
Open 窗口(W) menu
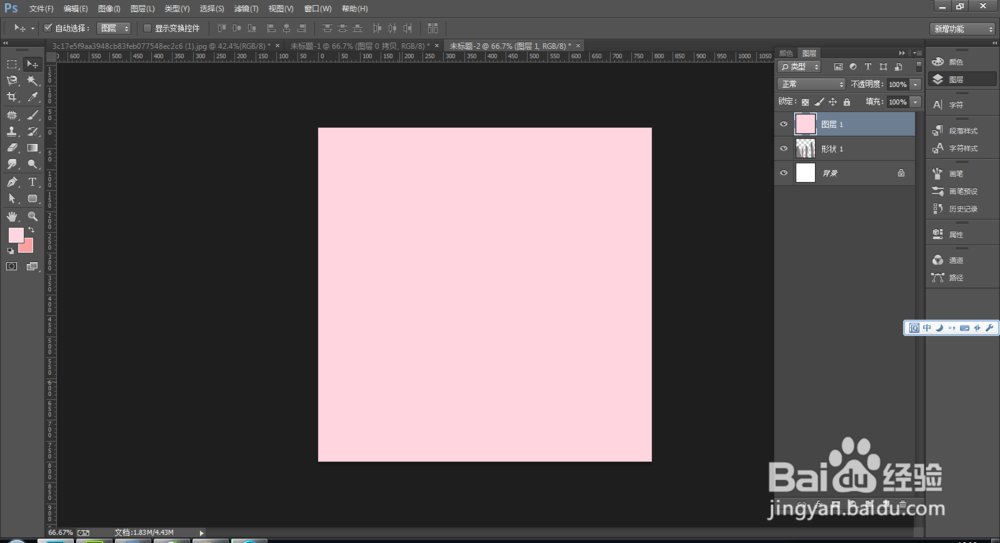[318, 9]
